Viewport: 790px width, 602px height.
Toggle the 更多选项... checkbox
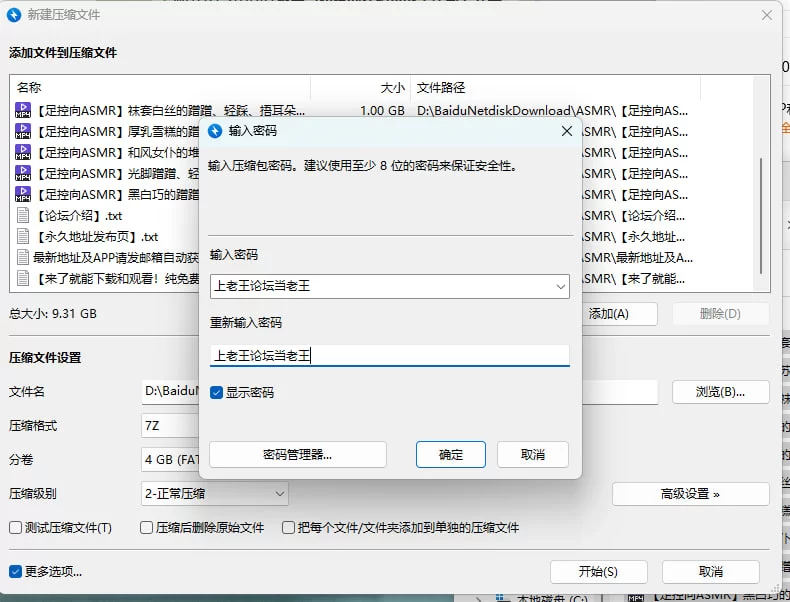(x=16, y=571)
